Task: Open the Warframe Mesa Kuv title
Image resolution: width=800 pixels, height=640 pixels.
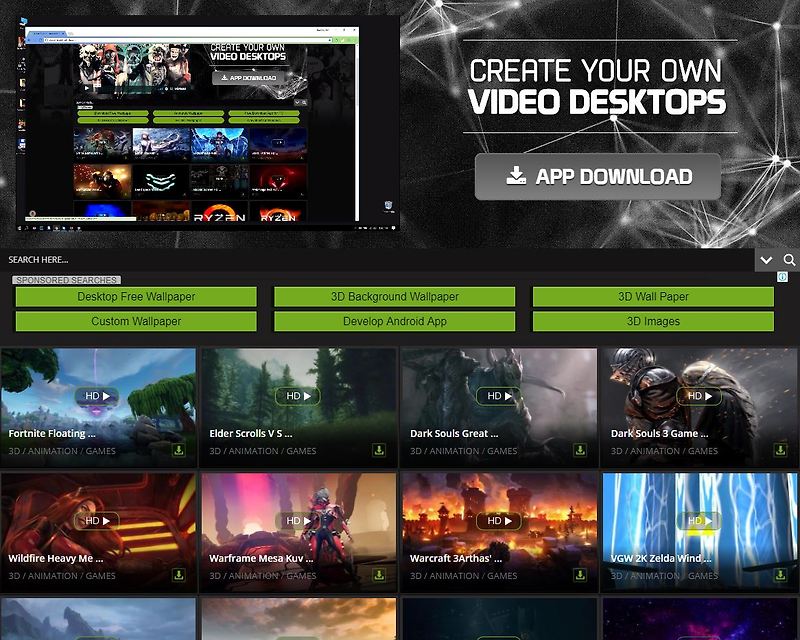Action: coord(261,559)
